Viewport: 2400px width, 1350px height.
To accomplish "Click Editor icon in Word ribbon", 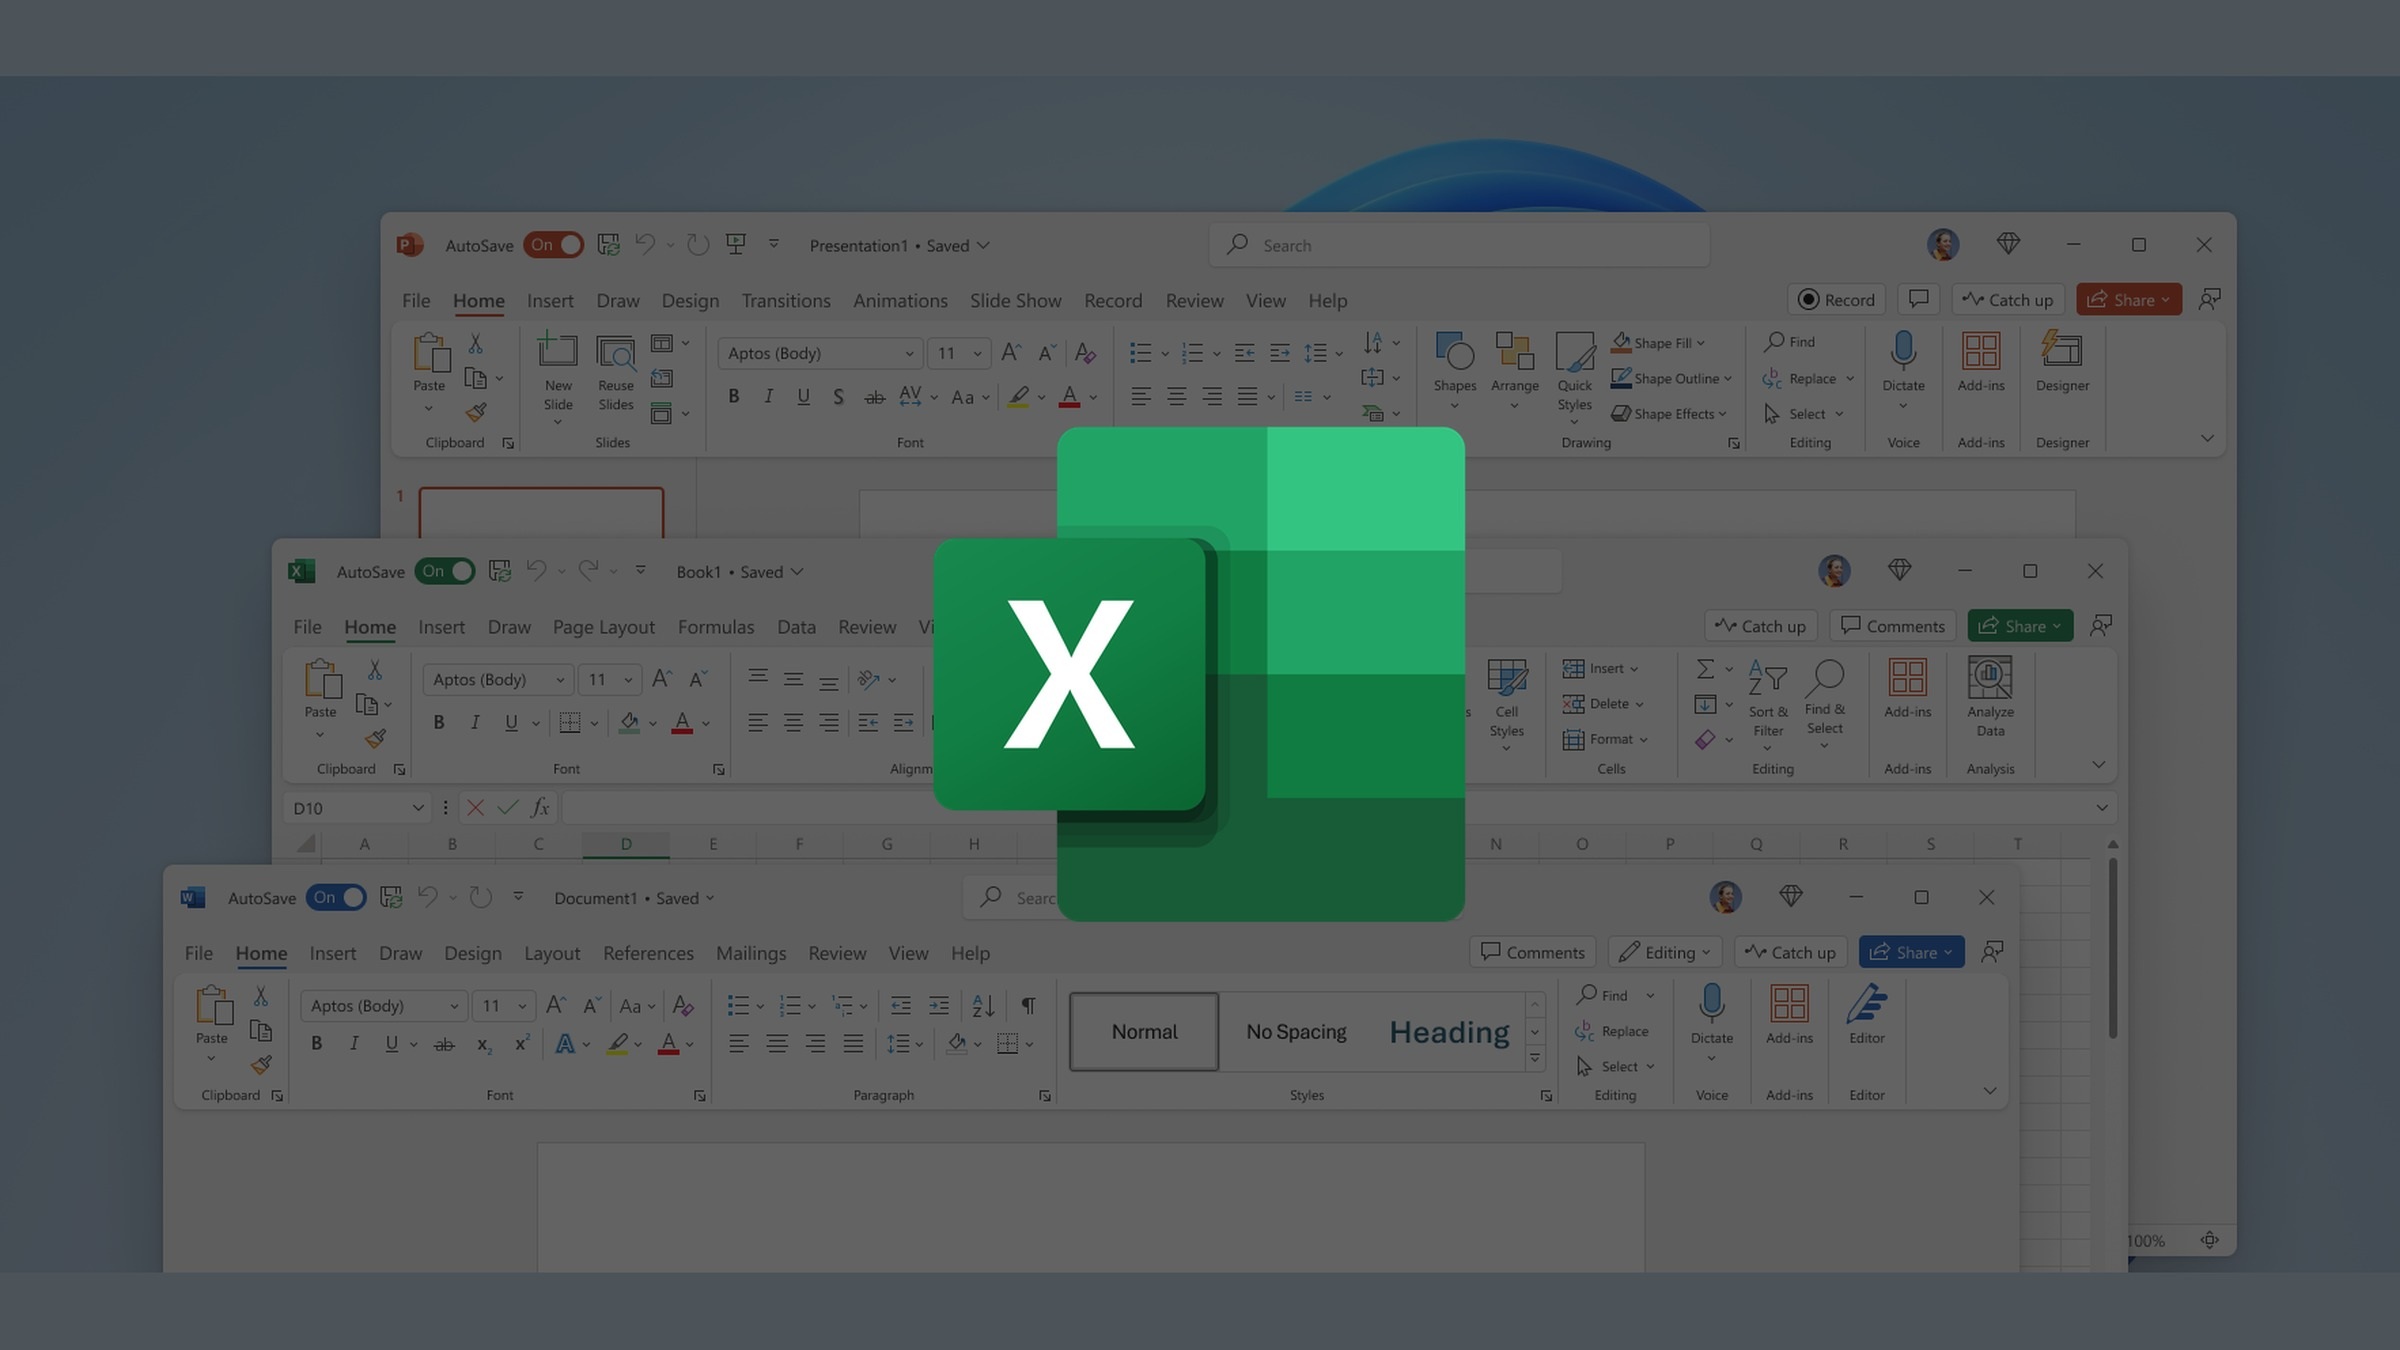I will 1866,1004.
